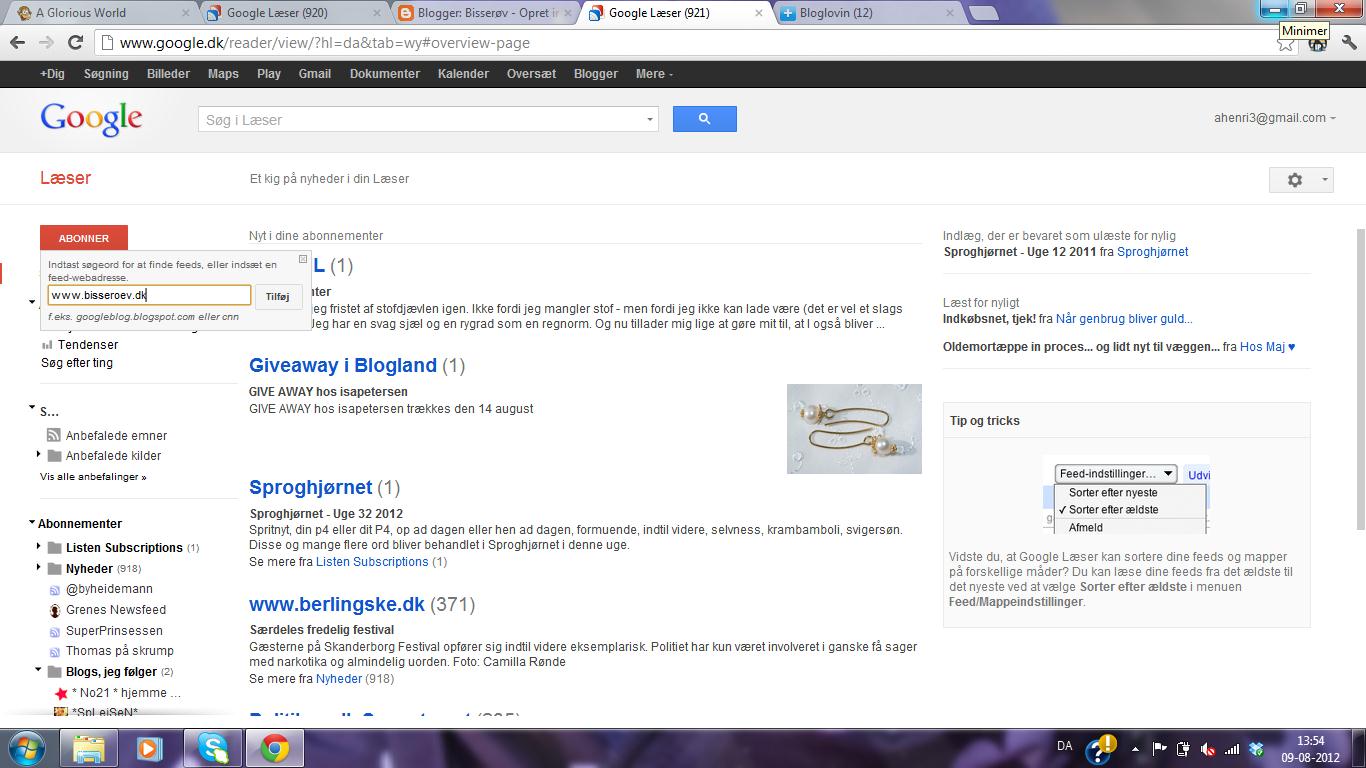This screenshot has height=768, width=1366.
Task: Click the Tendenser chart icon
Action: coord(47,345)
